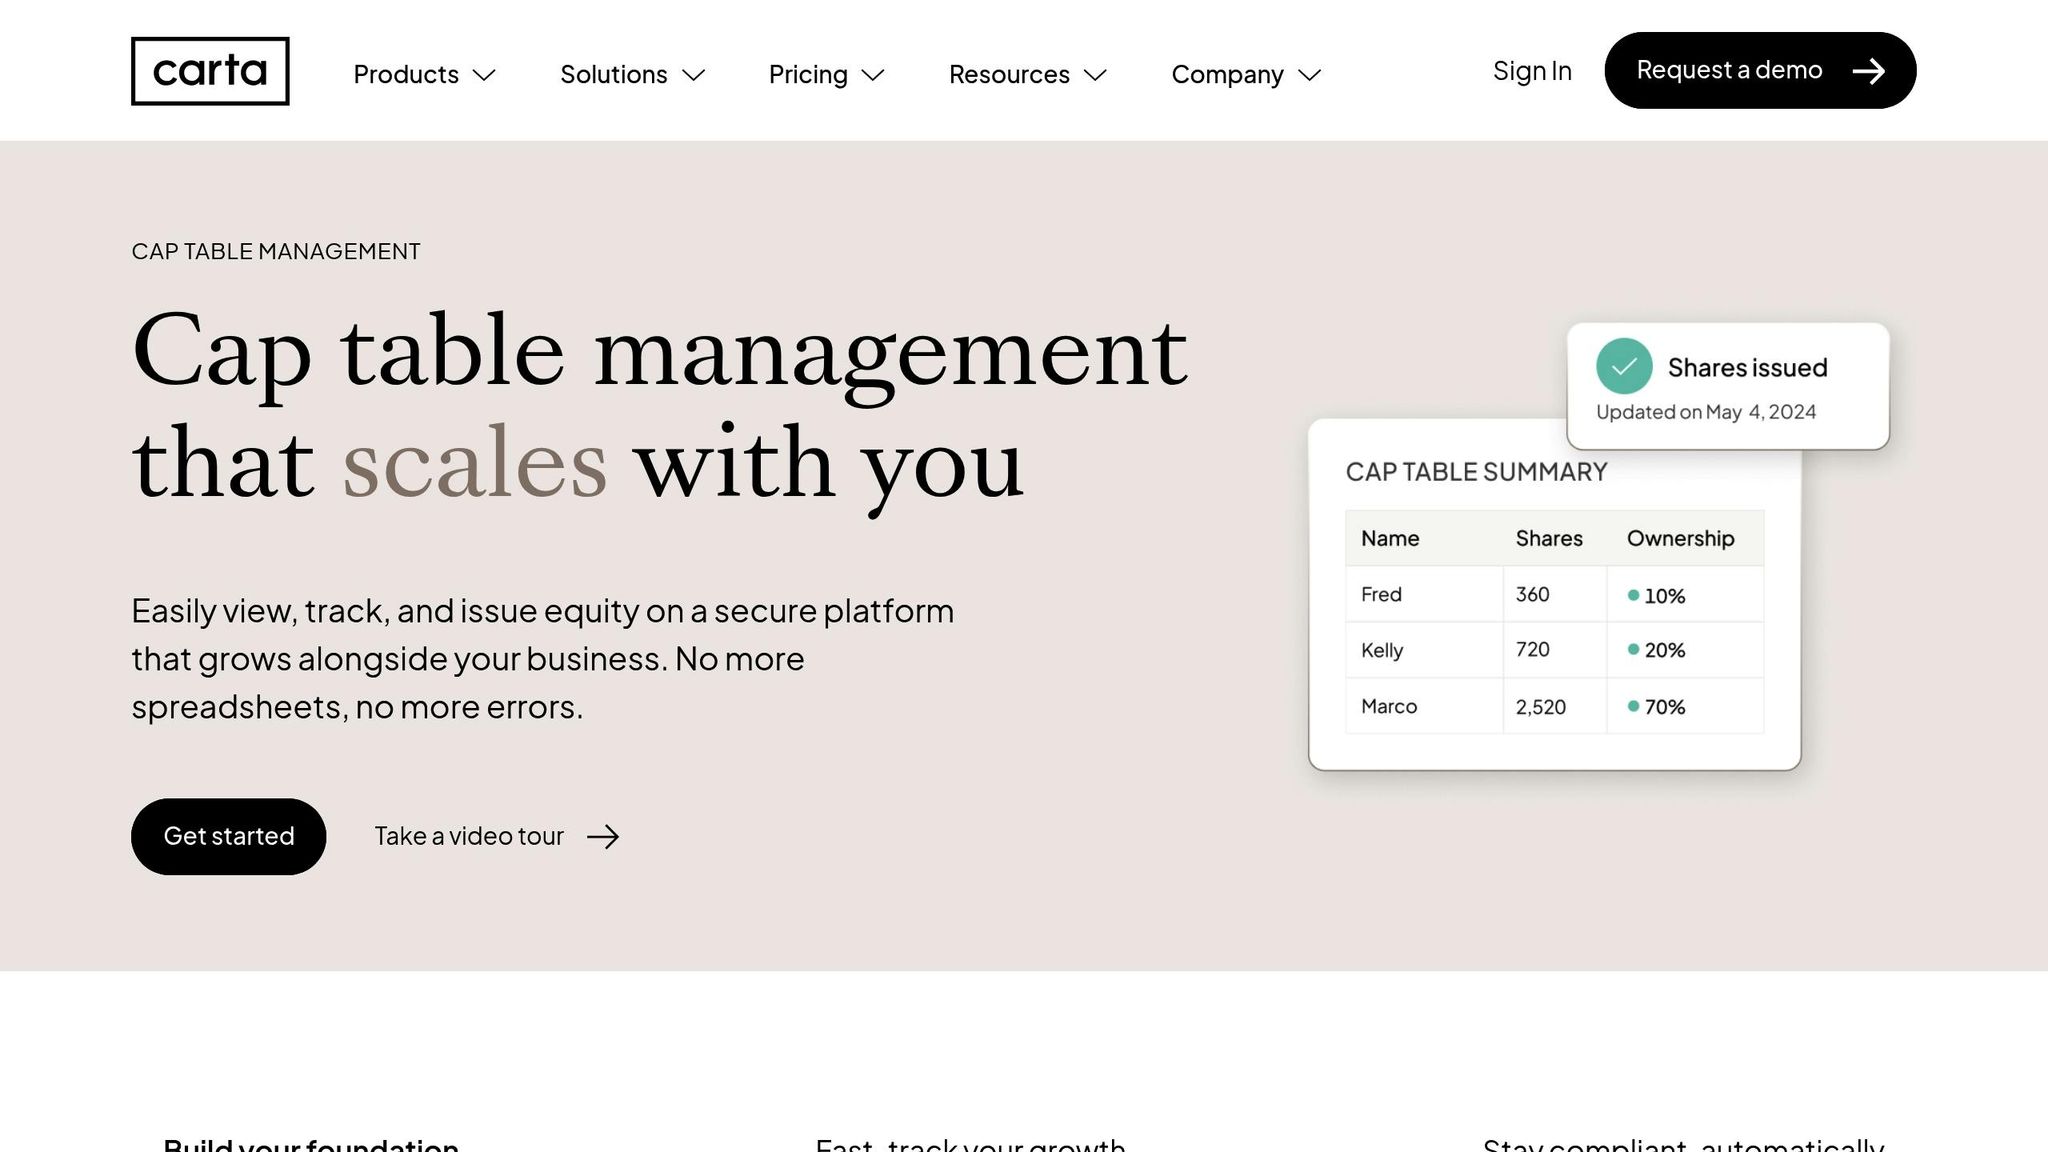The image size is (2048, 1152).
Task: Click green dot beside 10% ownership
Action: [1633, 595]
